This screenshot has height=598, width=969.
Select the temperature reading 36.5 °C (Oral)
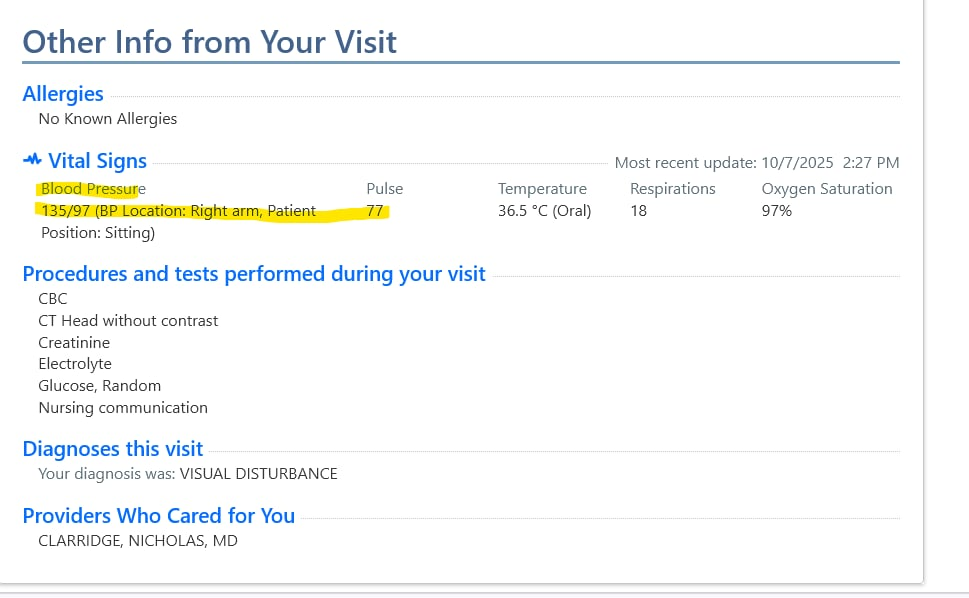point(544,211)
